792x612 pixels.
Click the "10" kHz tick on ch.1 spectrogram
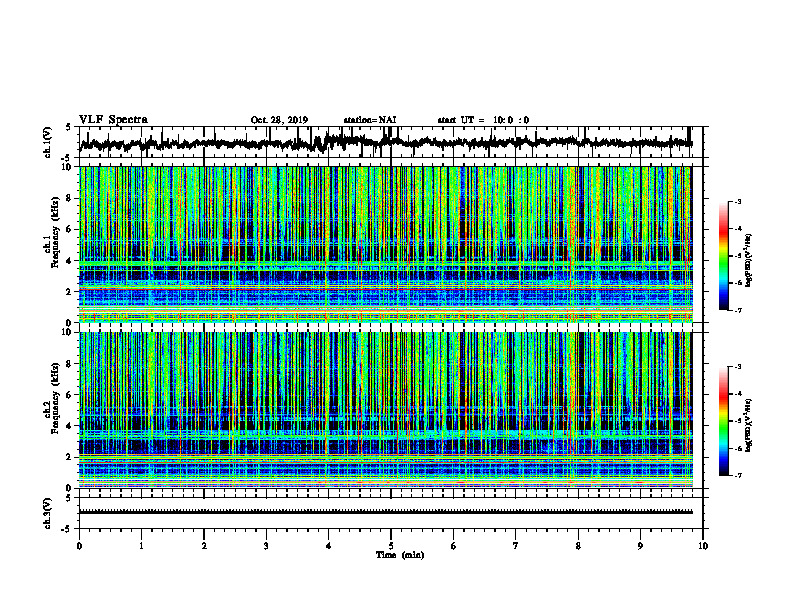68,167
